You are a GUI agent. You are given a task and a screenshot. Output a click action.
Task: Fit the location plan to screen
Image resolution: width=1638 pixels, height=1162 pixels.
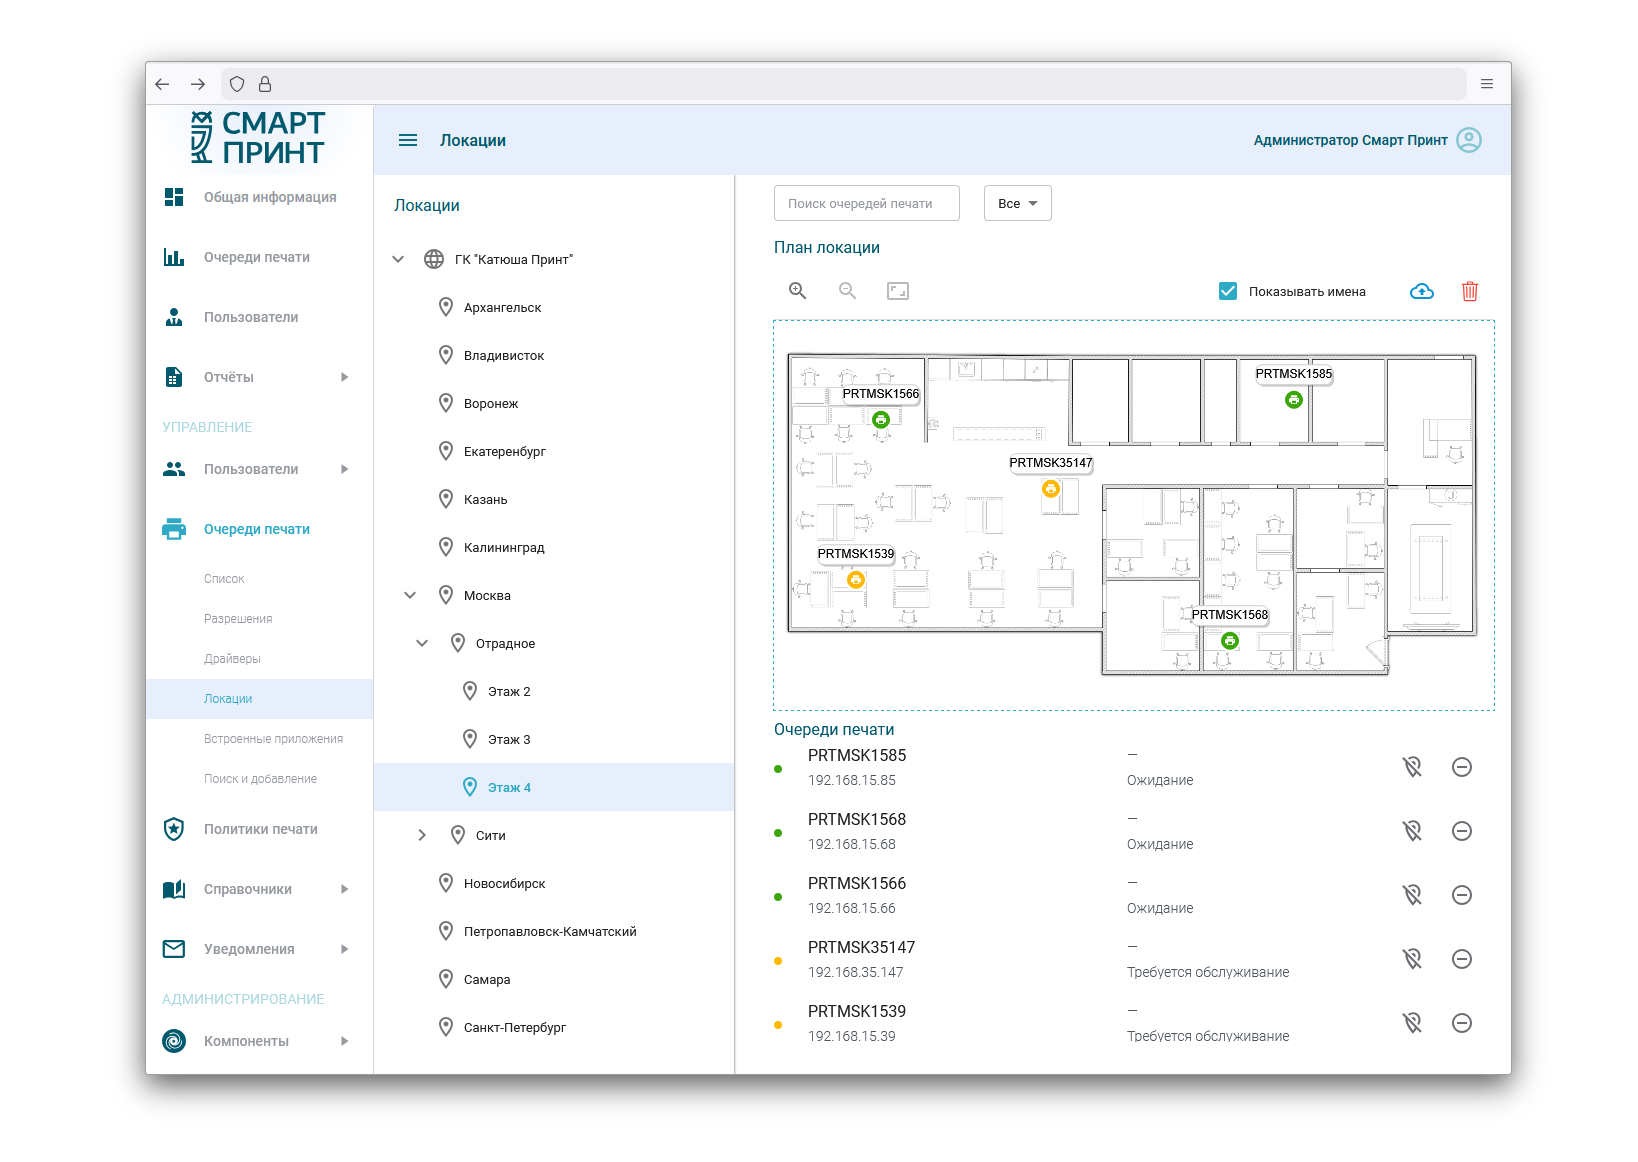(898, 291)
